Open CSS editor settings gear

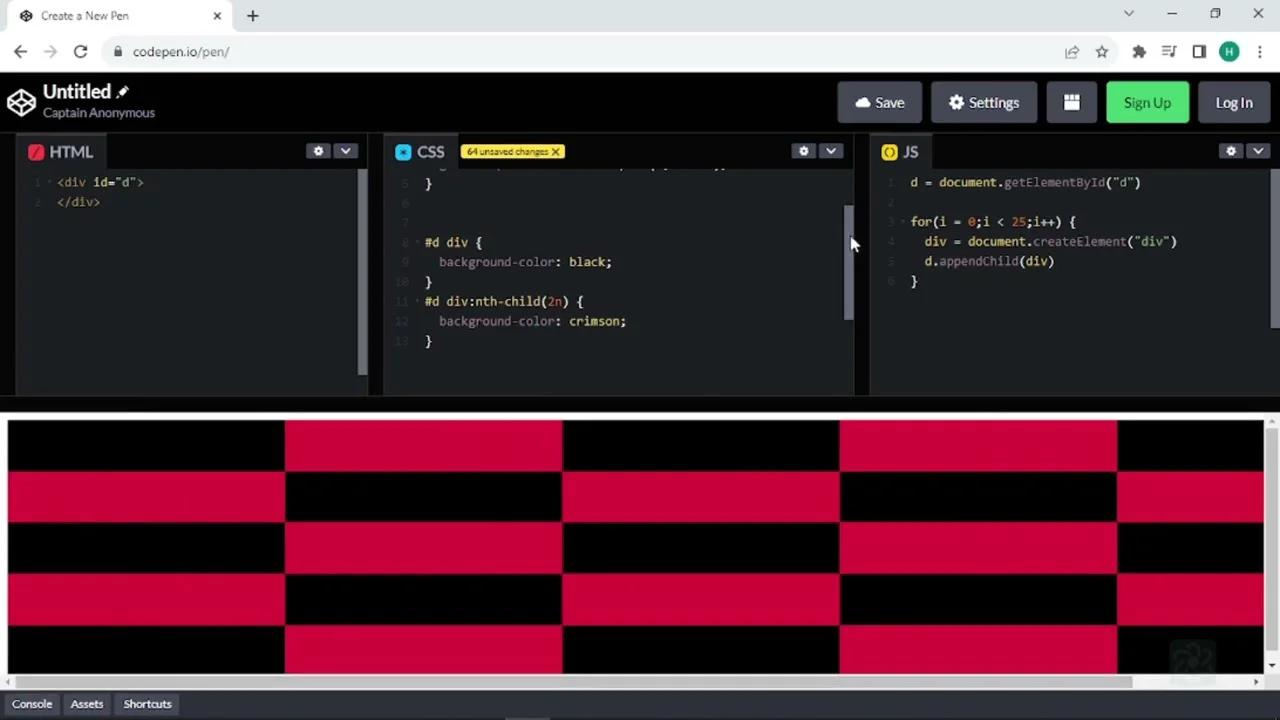tap(804, 151)
